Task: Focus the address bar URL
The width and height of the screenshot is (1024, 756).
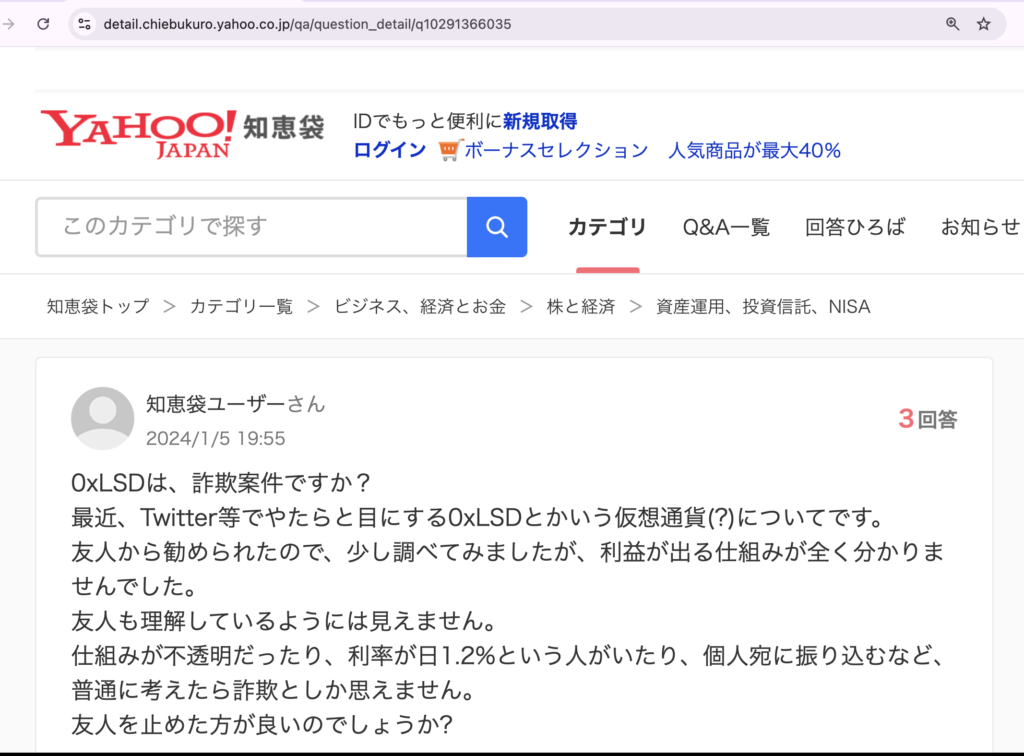Action: (307, 24)
